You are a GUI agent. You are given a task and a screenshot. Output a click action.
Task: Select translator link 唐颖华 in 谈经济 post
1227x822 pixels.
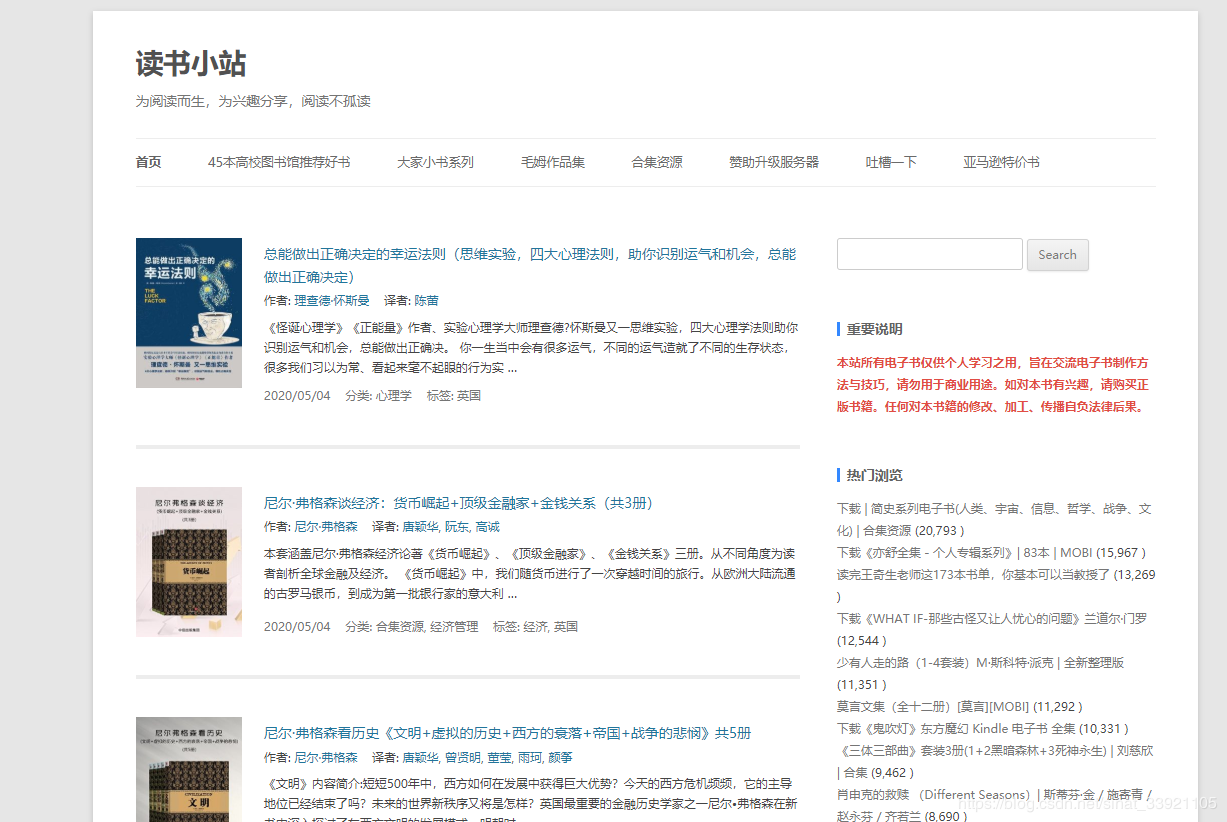tap(420, 526)
